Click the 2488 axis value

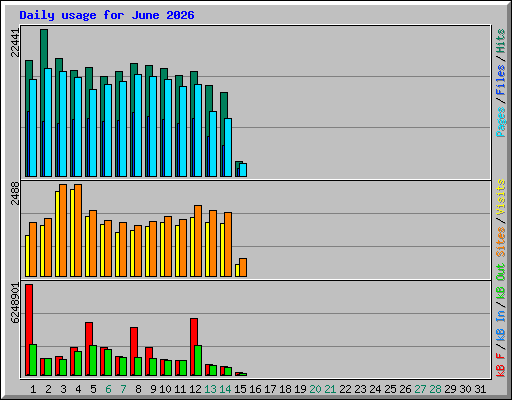pyautogui.click(x=15, y=193)
